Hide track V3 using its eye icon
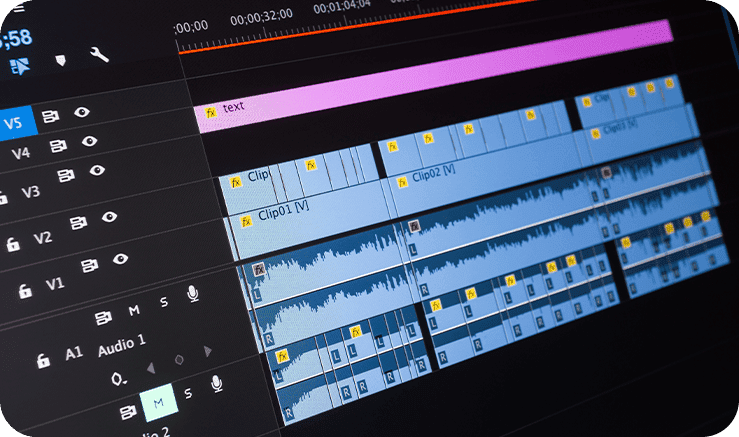Viewport: 739px width, 437px height. pos(97,170)
